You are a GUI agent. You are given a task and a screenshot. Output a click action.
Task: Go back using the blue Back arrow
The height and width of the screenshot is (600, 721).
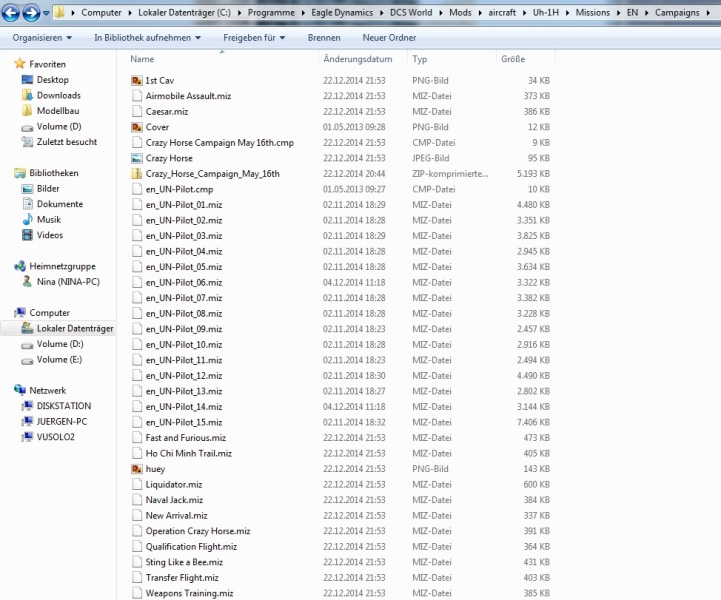tap(11, 12)
